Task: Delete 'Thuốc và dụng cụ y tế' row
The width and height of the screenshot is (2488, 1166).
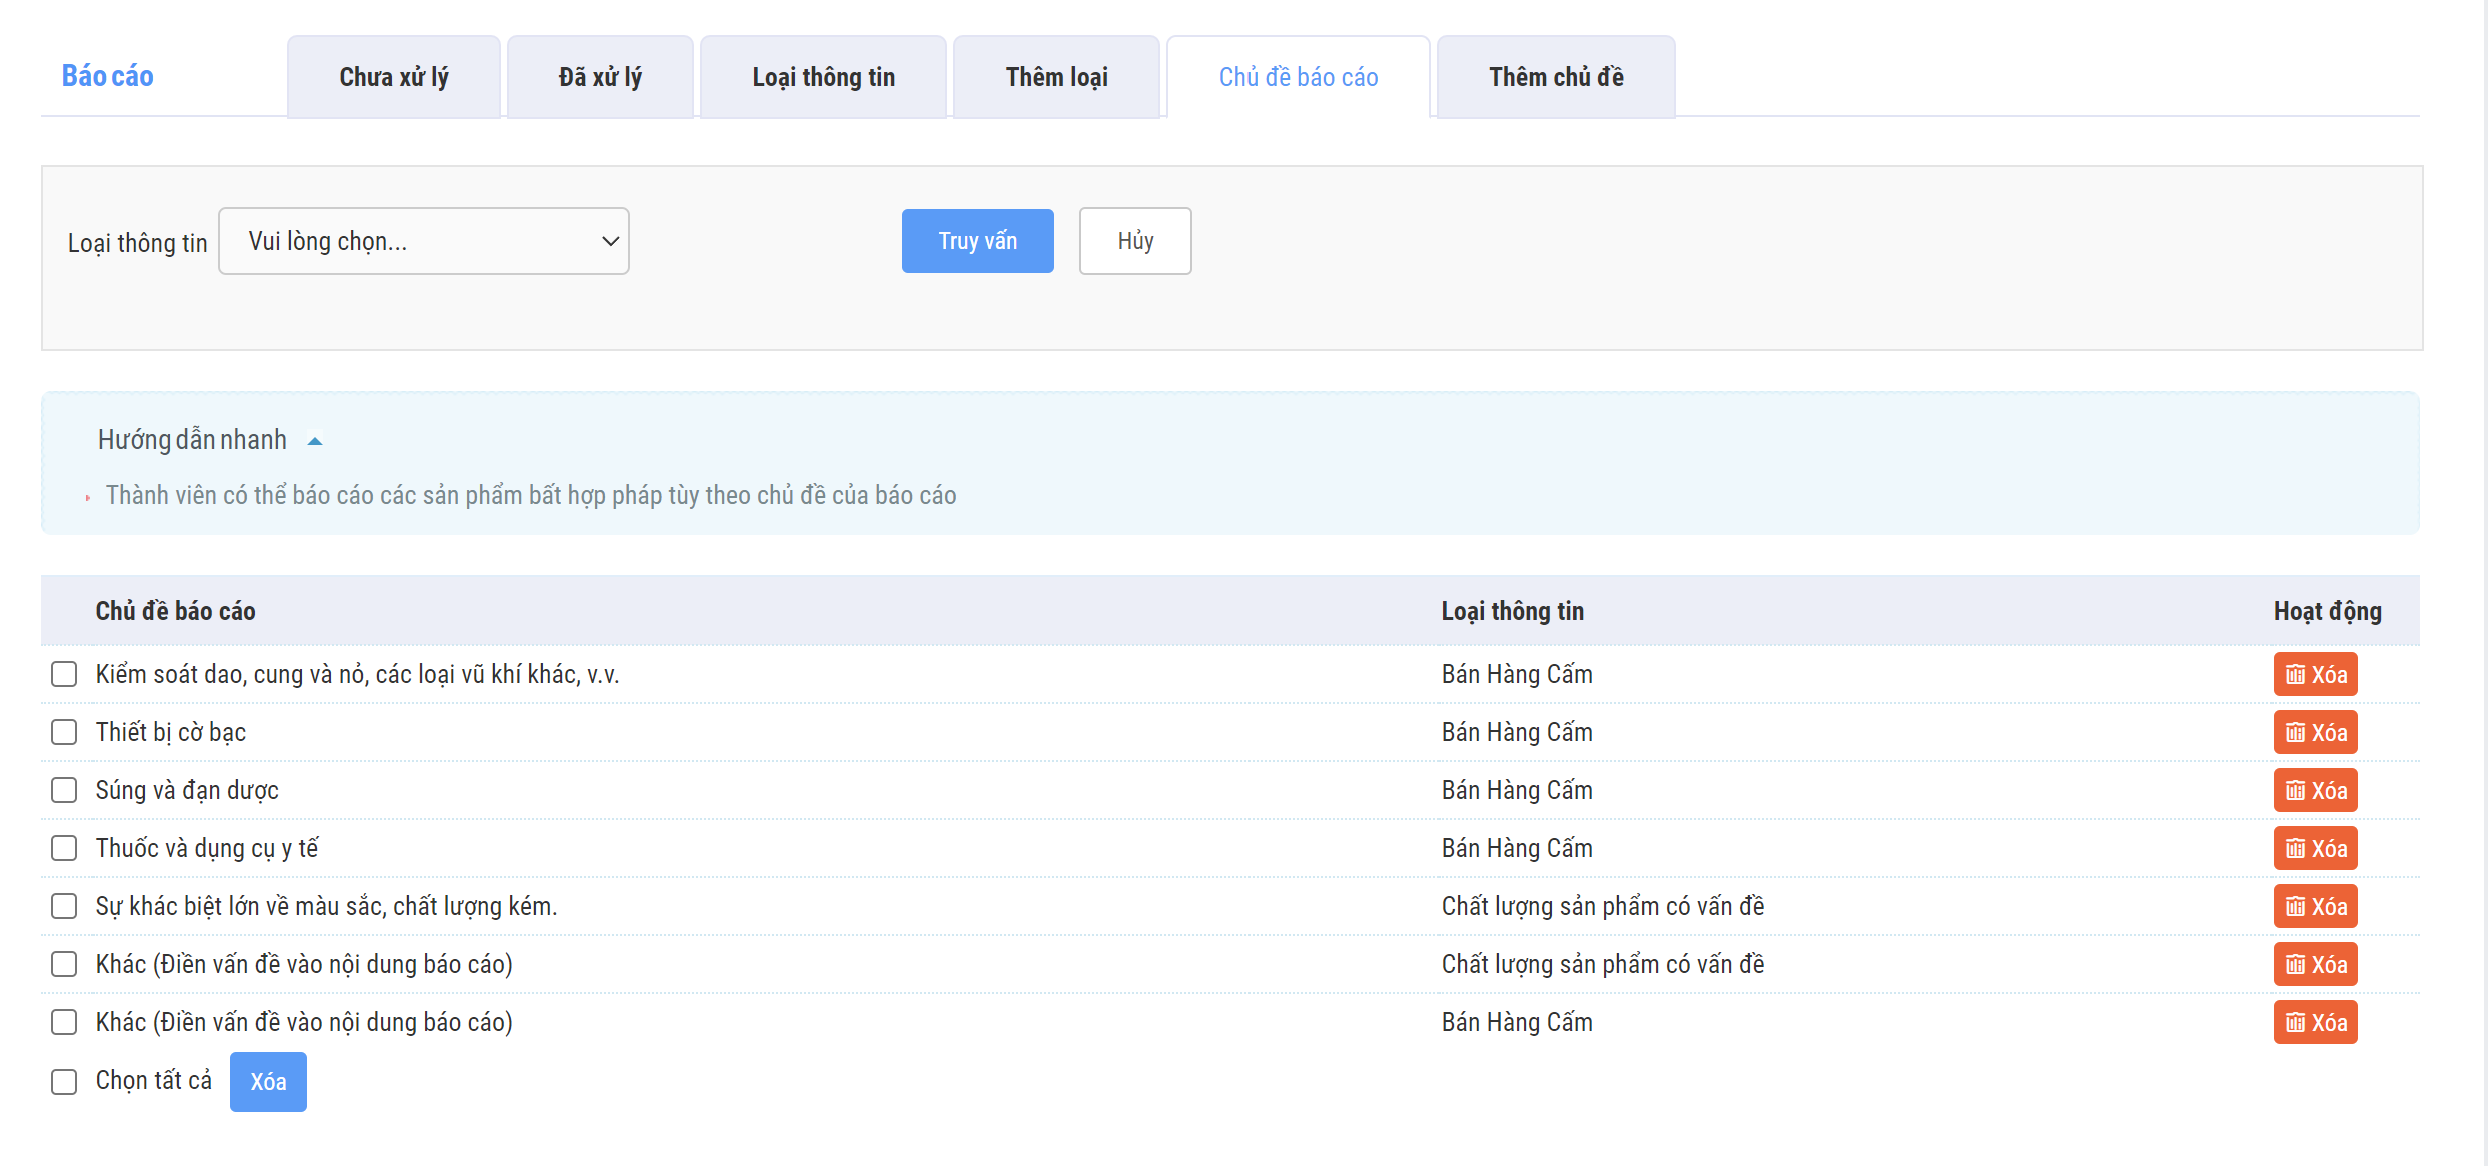Action: pos(2315,848)
